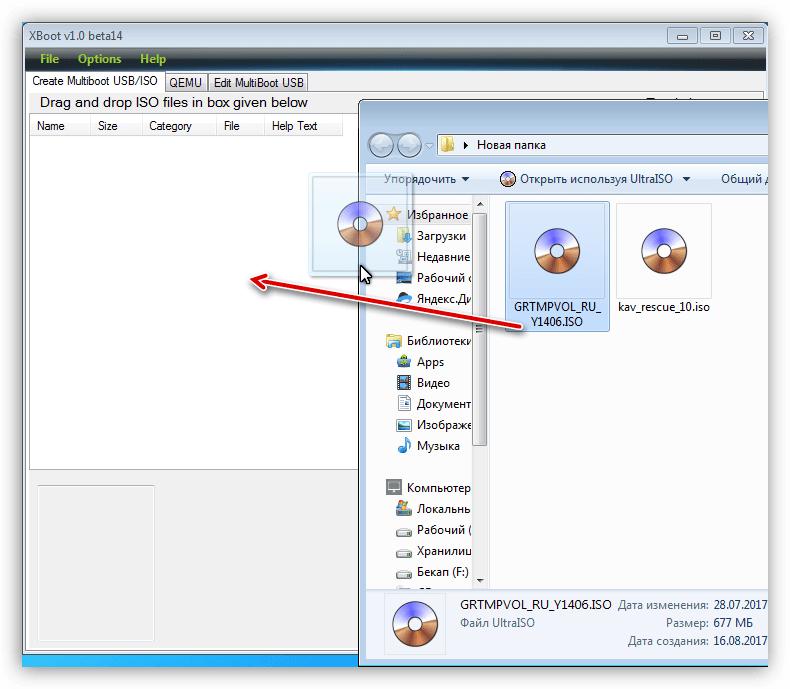Switch to the Create Multiboot USB/ISO tab
790x689 pixels.
pos(95,81)
